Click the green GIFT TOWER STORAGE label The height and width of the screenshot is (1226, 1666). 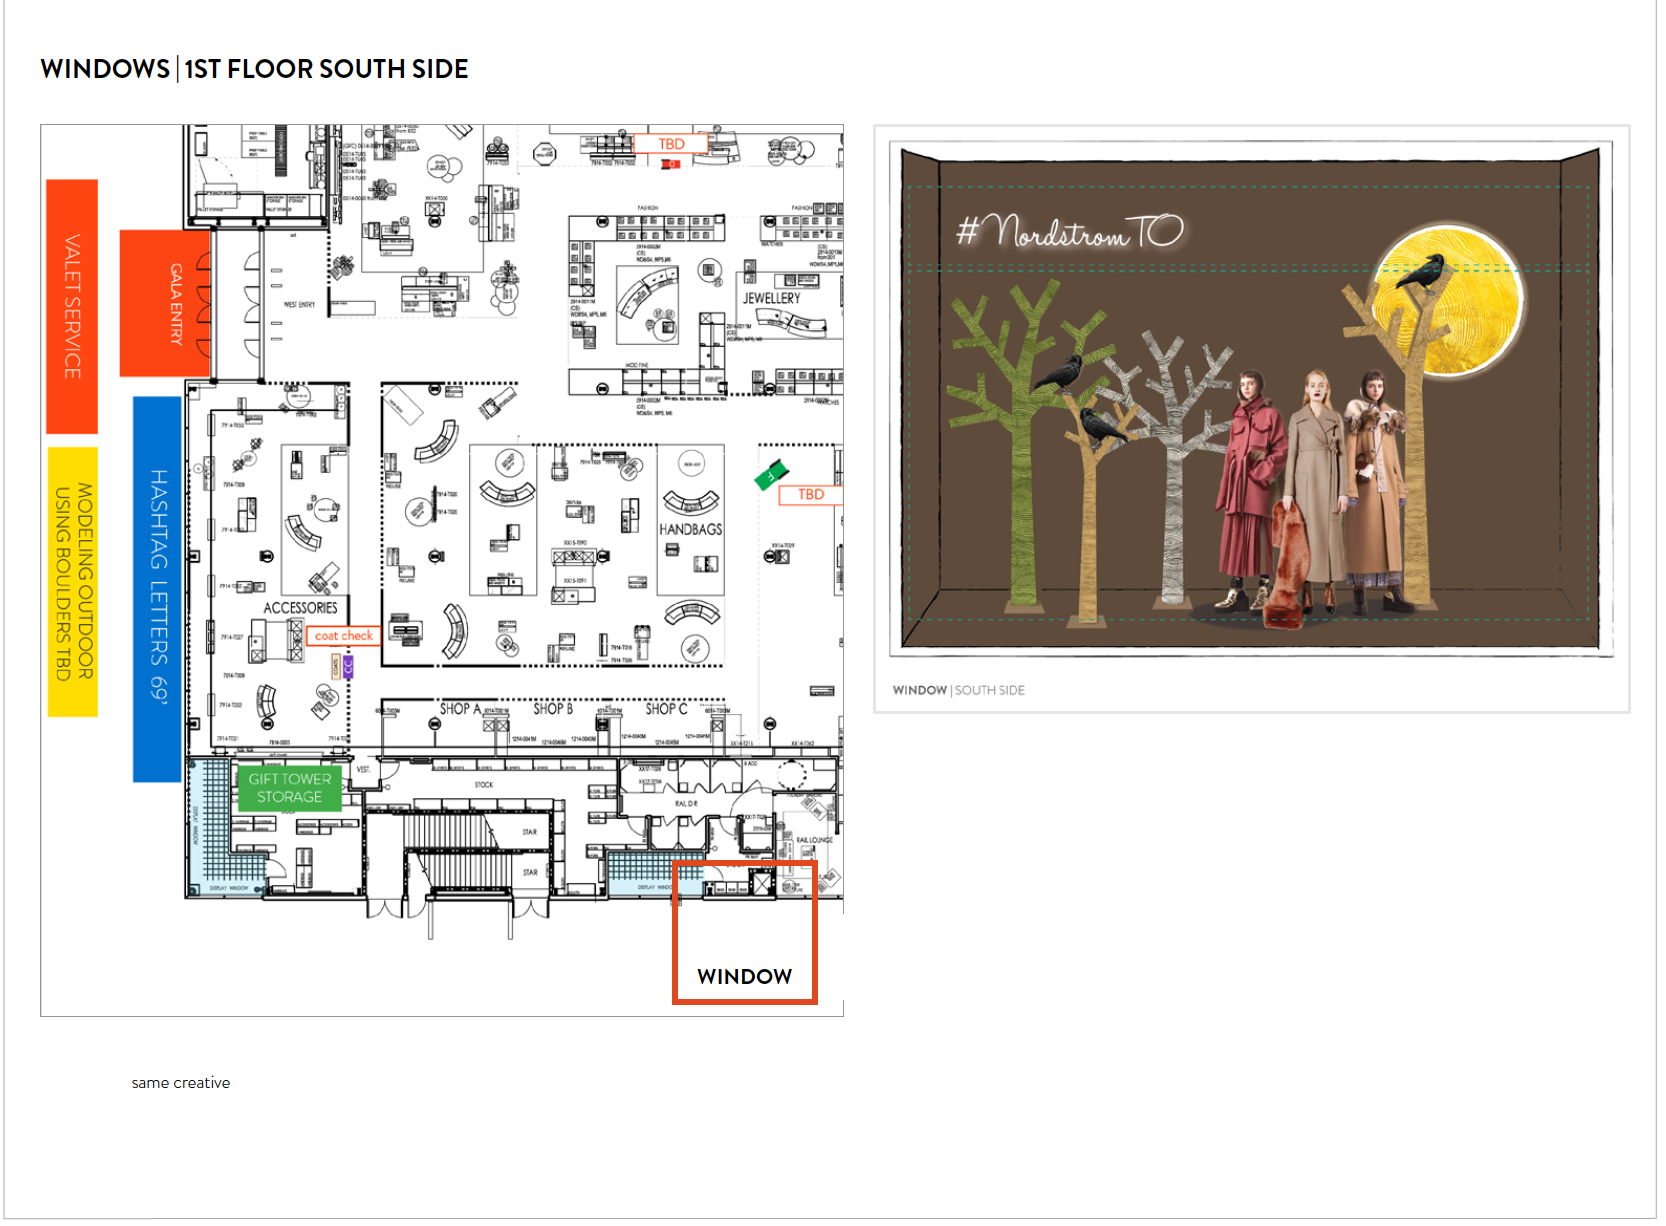(x=290, y=788)
